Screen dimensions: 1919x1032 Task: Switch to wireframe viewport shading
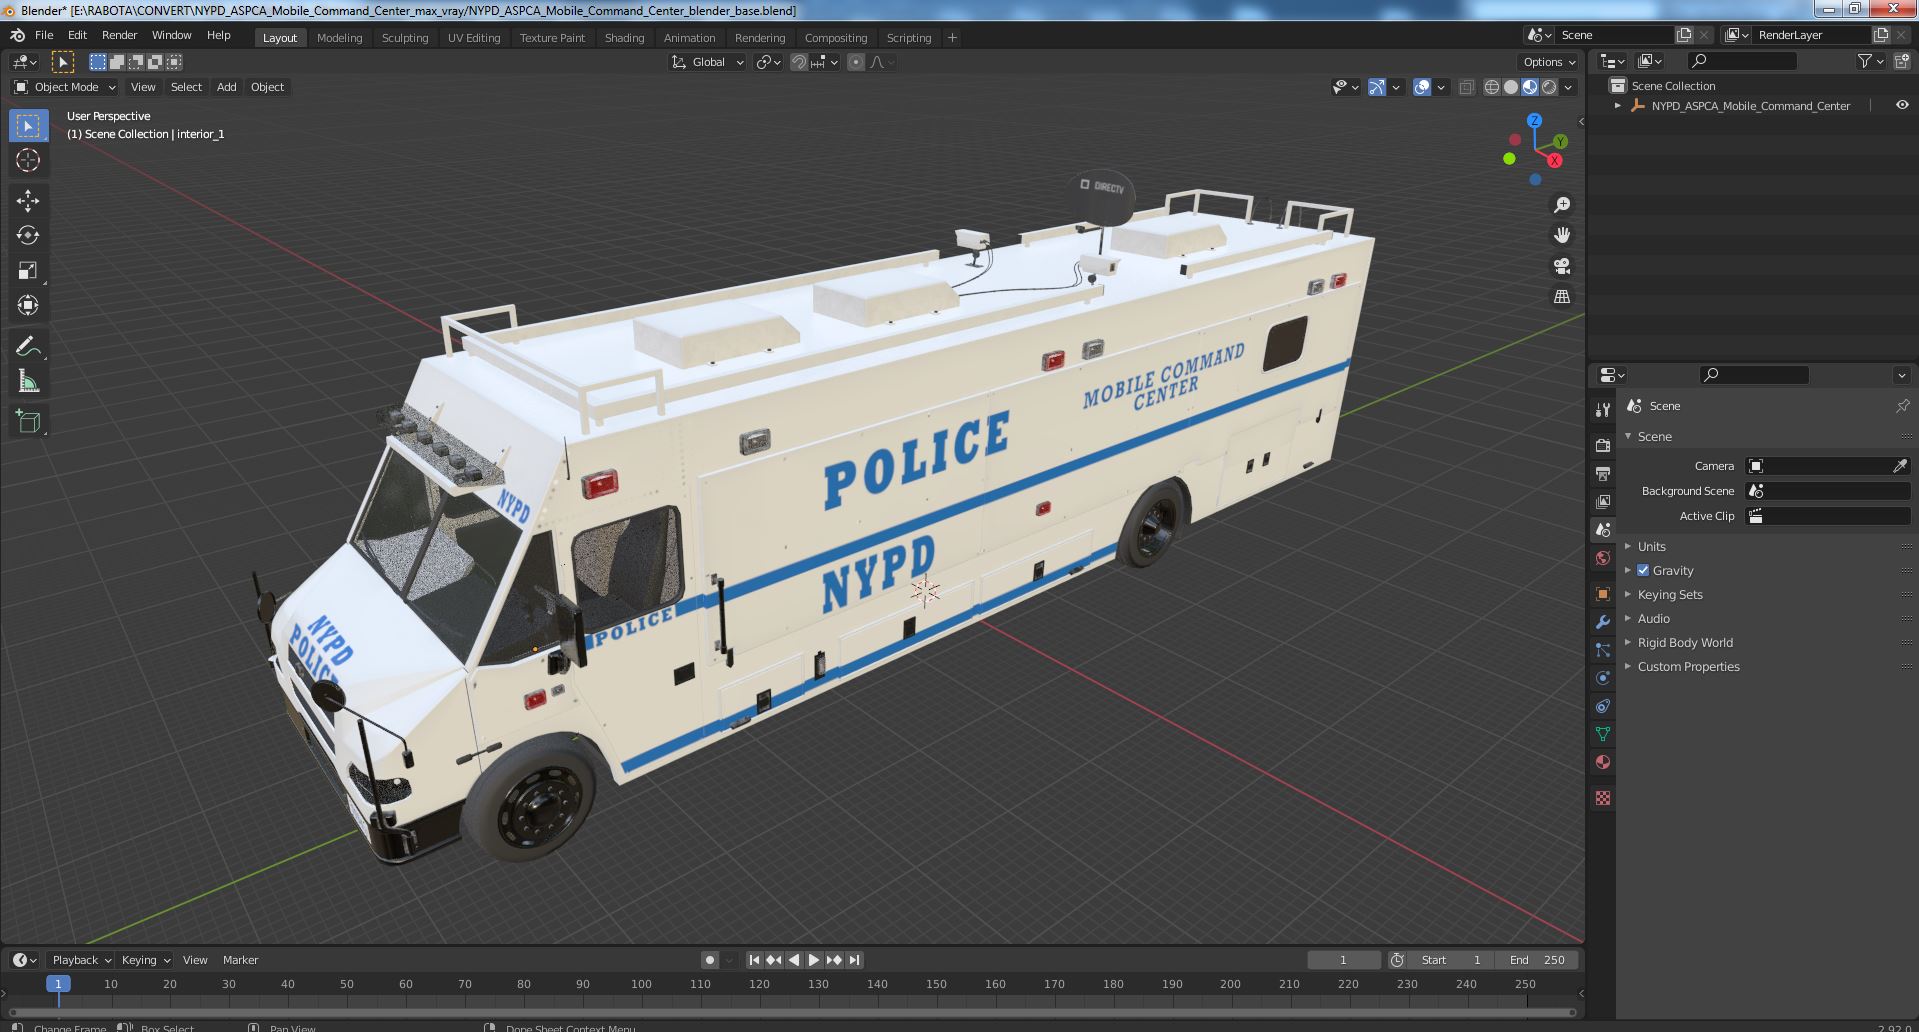point(1492,87)
